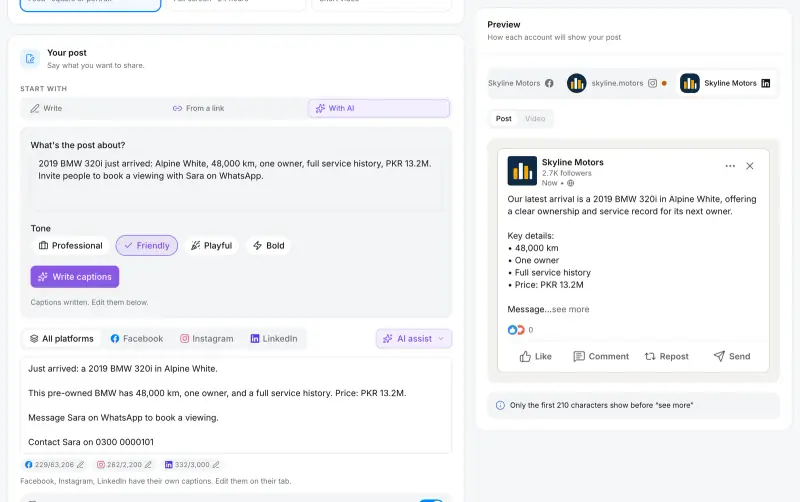Choose the With AI start option
This screenshot has width=800, height=502.
point(379,108)
